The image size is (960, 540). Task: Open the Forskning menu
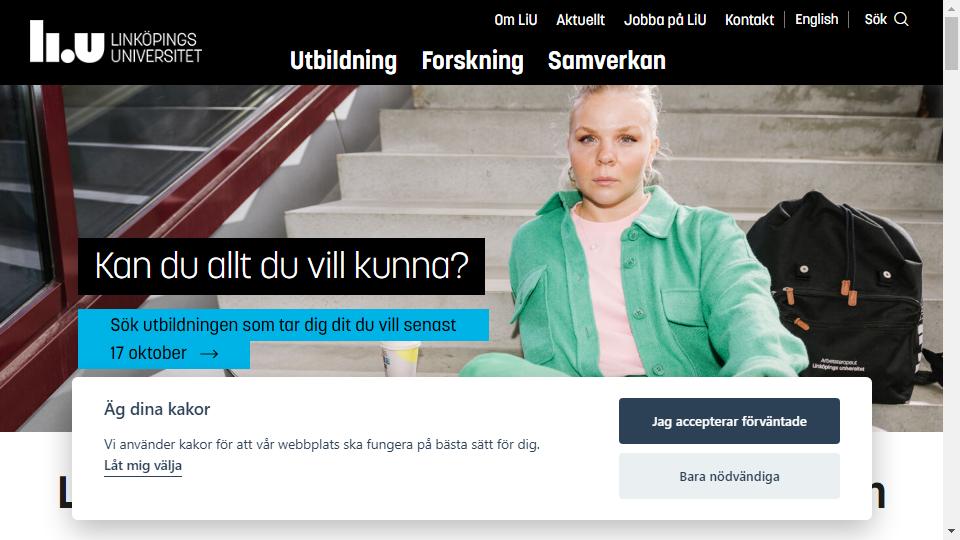(x=472, y=61)
